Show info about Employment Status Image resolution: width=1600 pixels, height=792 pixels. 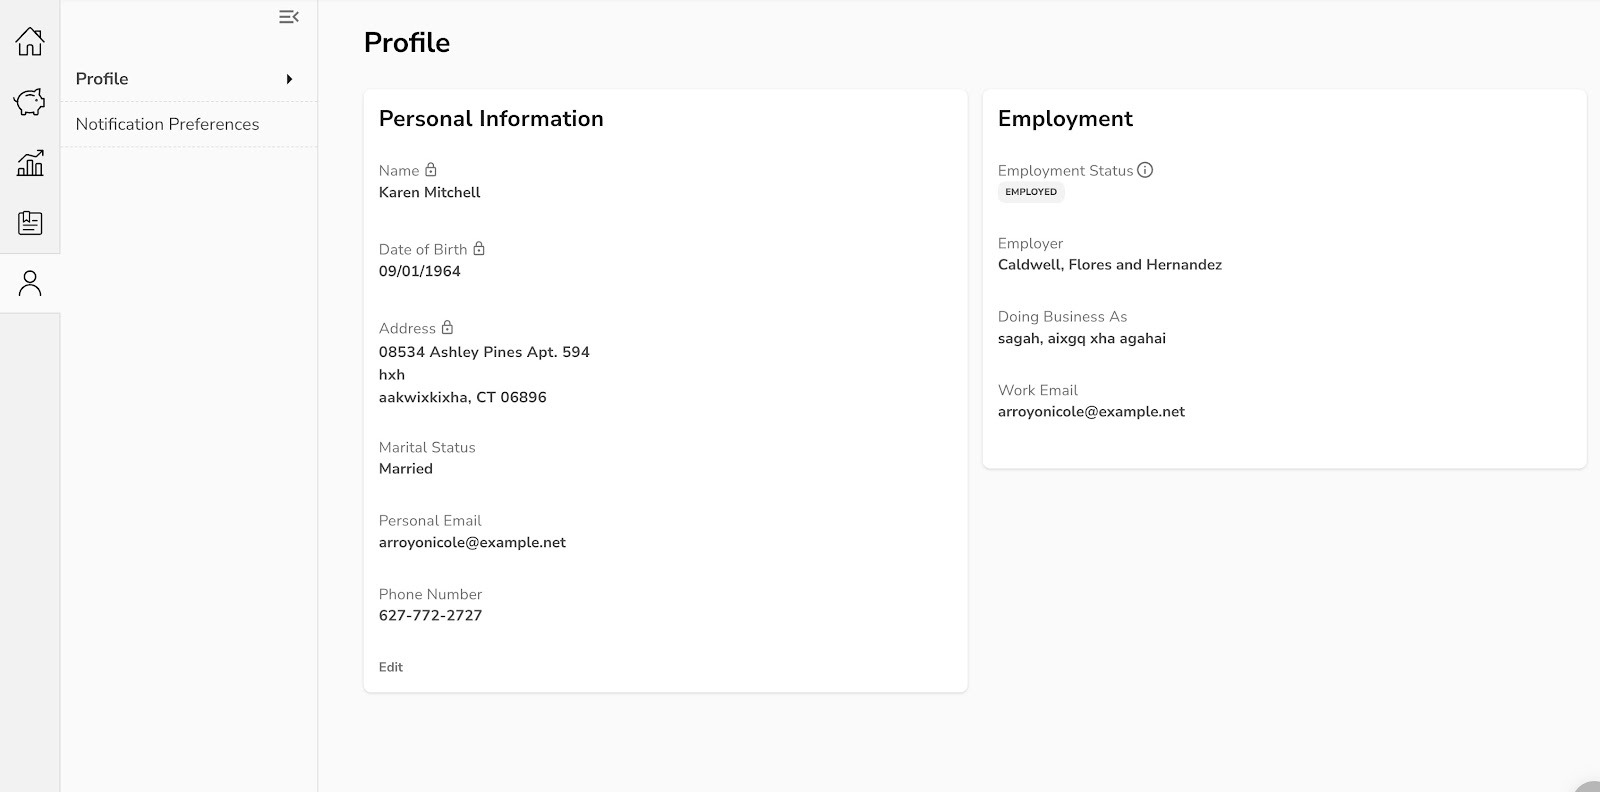tap(1145, 170)
